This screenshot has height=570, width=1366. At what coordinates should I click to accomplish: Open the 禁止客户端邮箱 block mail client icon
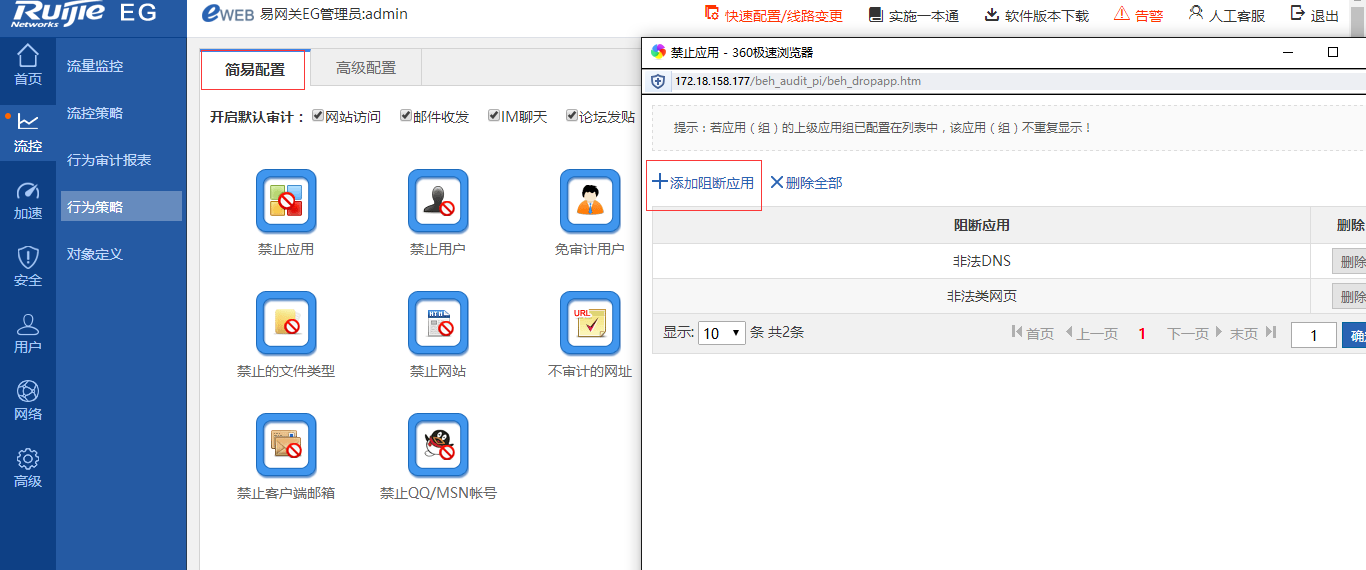point(286,445)
